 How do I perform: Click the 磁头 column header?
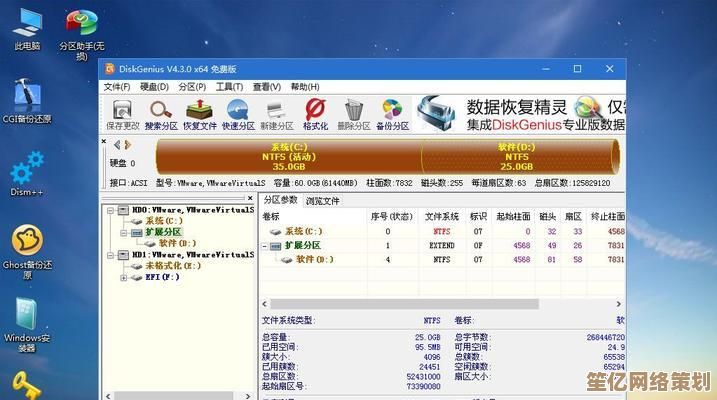pos(548,216)
